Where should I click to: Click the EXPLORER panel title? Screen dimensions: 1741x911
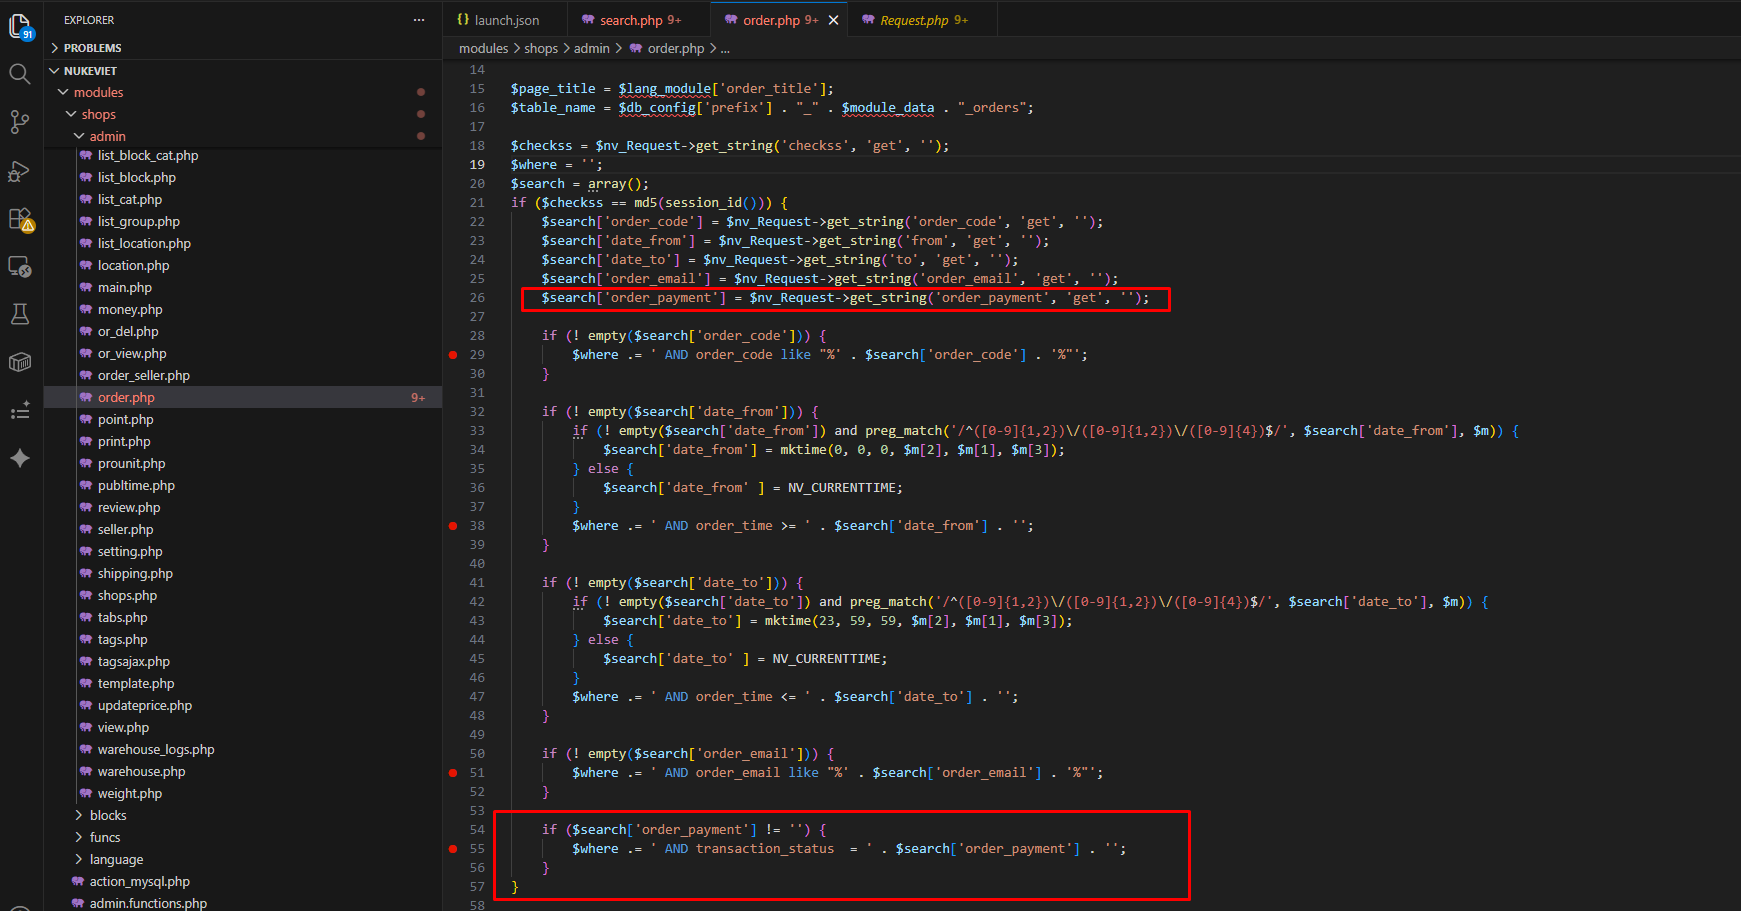pyautogui.click(x=89, y=20)
